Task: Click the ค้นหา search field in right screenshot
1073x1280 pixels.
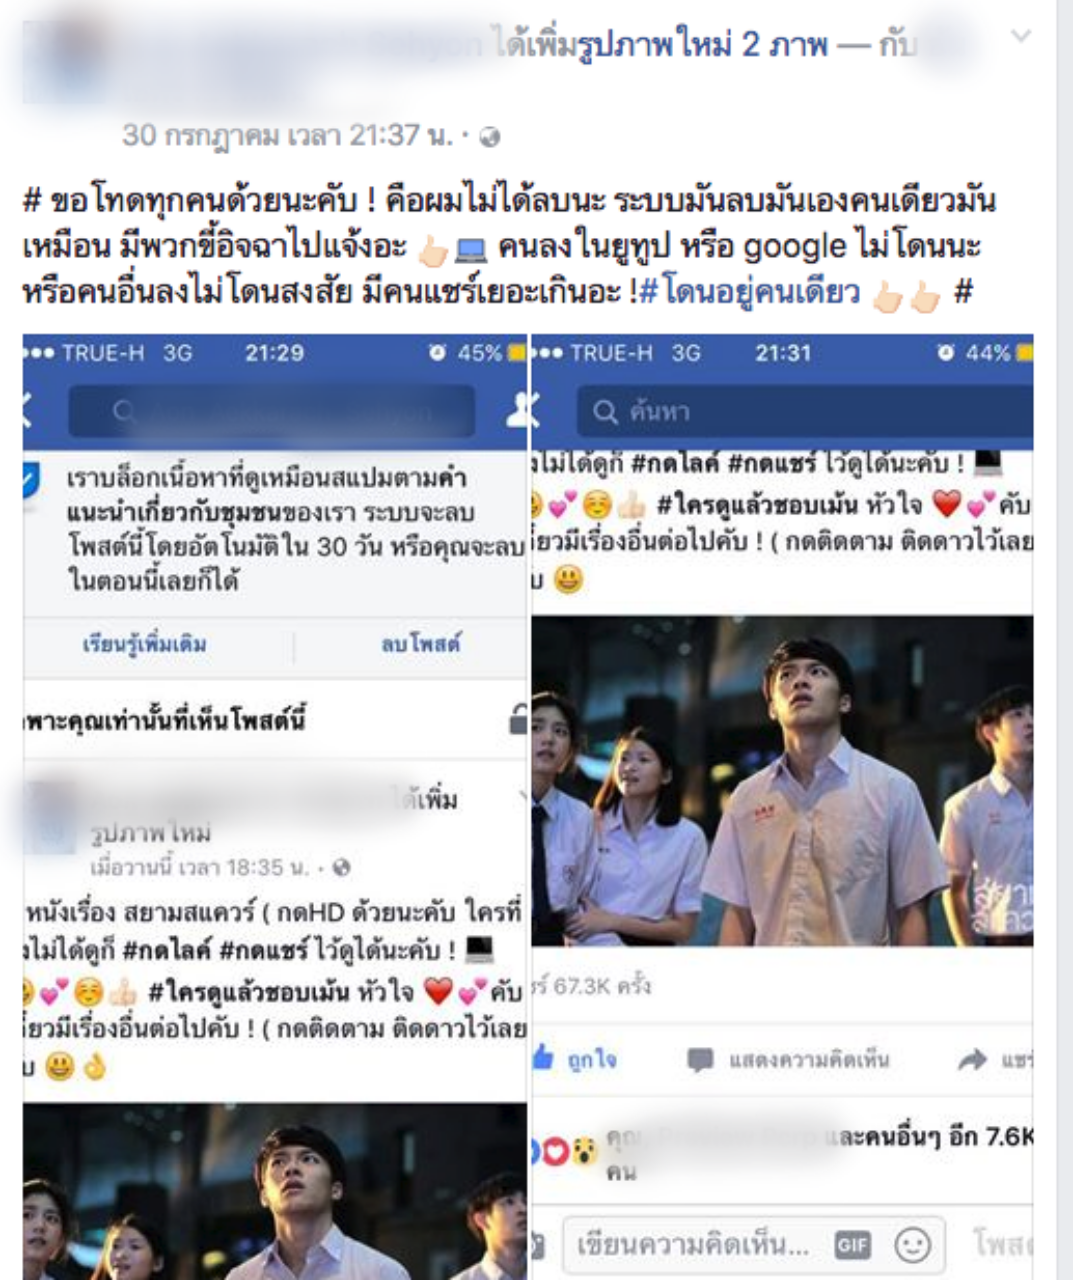Action: 805,411
